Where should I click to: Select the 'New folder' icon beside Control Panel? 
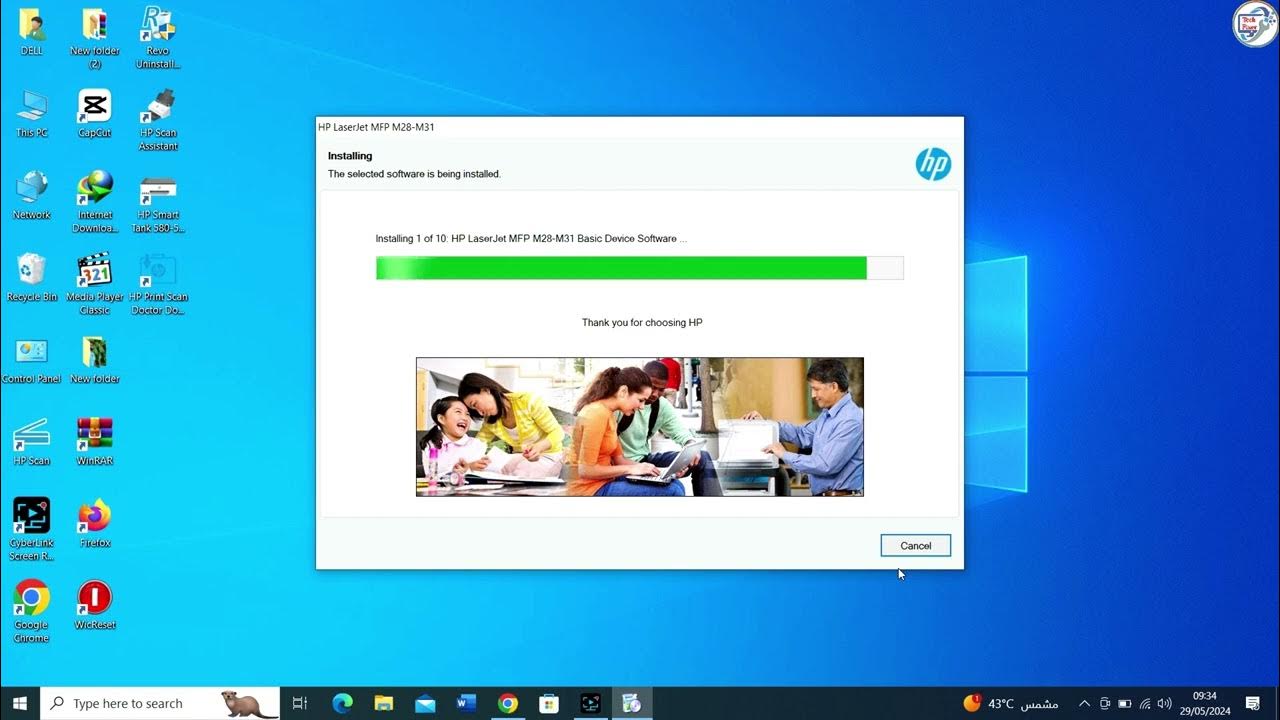coord(95,360)
